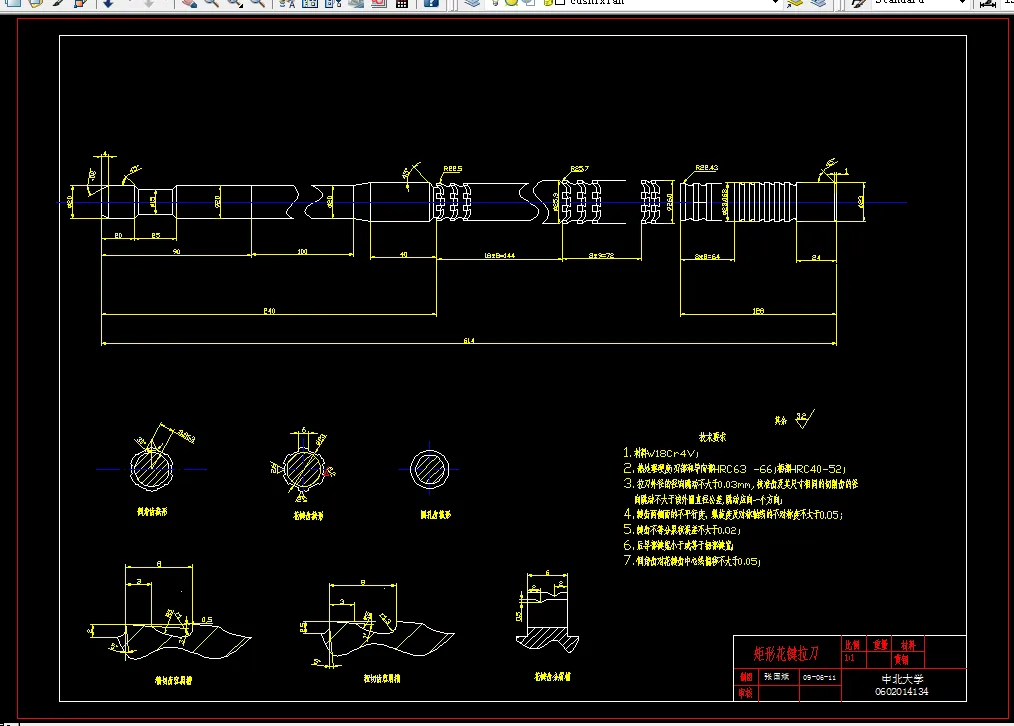Select the 240 length dimension
Screen dimensions: 1014x726
[x=269, y=311]
